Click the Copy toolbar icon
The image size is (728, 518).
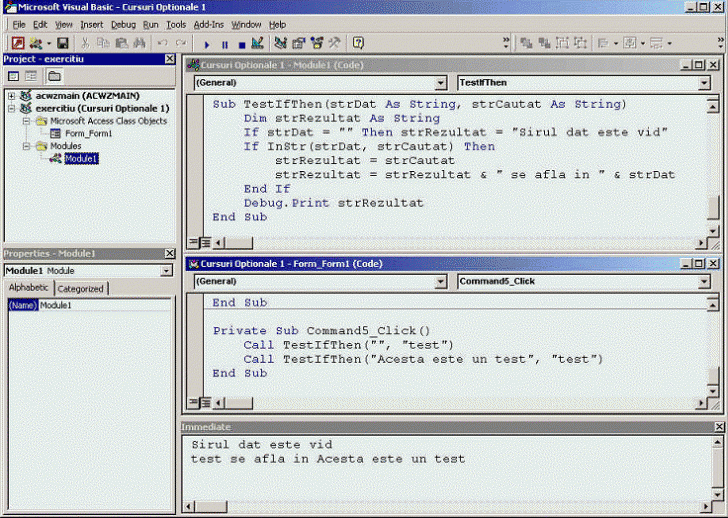click(103, 43)
